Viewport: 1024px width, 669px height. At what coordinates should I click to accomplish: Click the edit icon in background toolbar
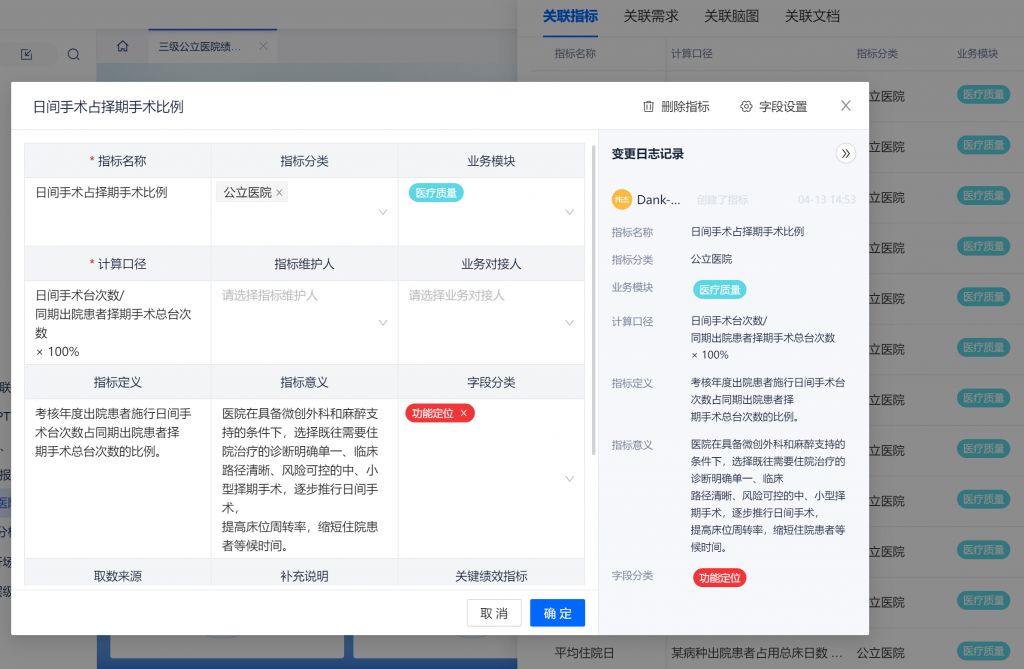(27, 54)
